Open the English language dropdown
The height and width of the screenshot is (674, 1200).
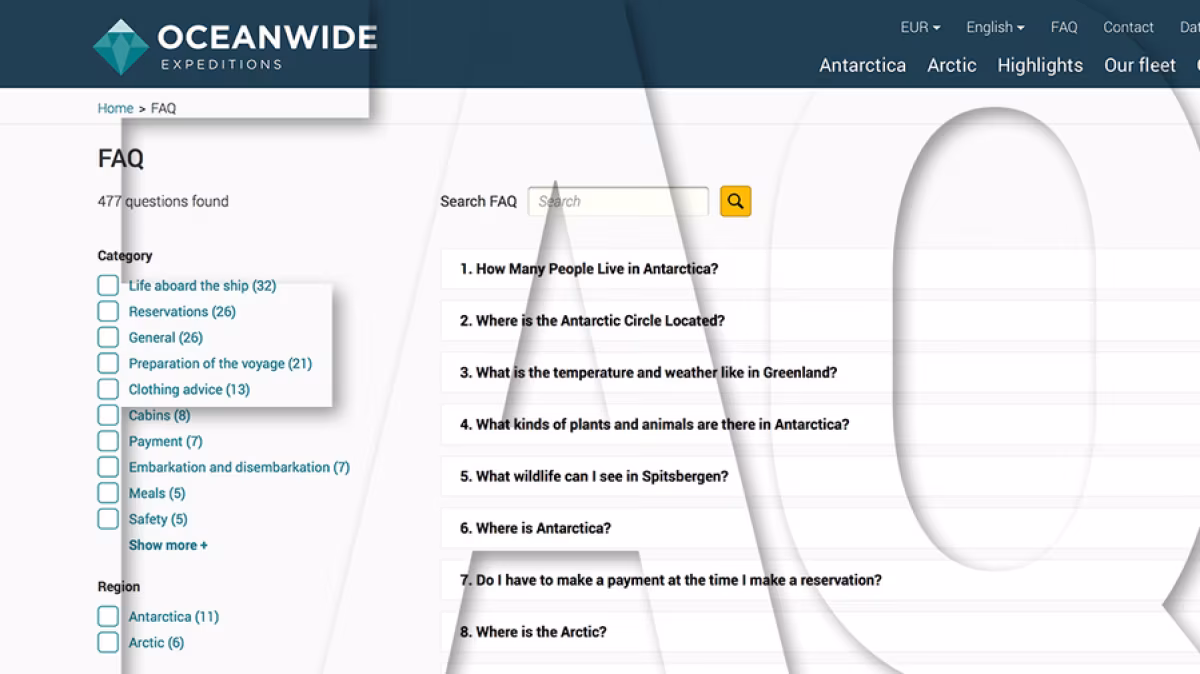click(x=994, y=28)
